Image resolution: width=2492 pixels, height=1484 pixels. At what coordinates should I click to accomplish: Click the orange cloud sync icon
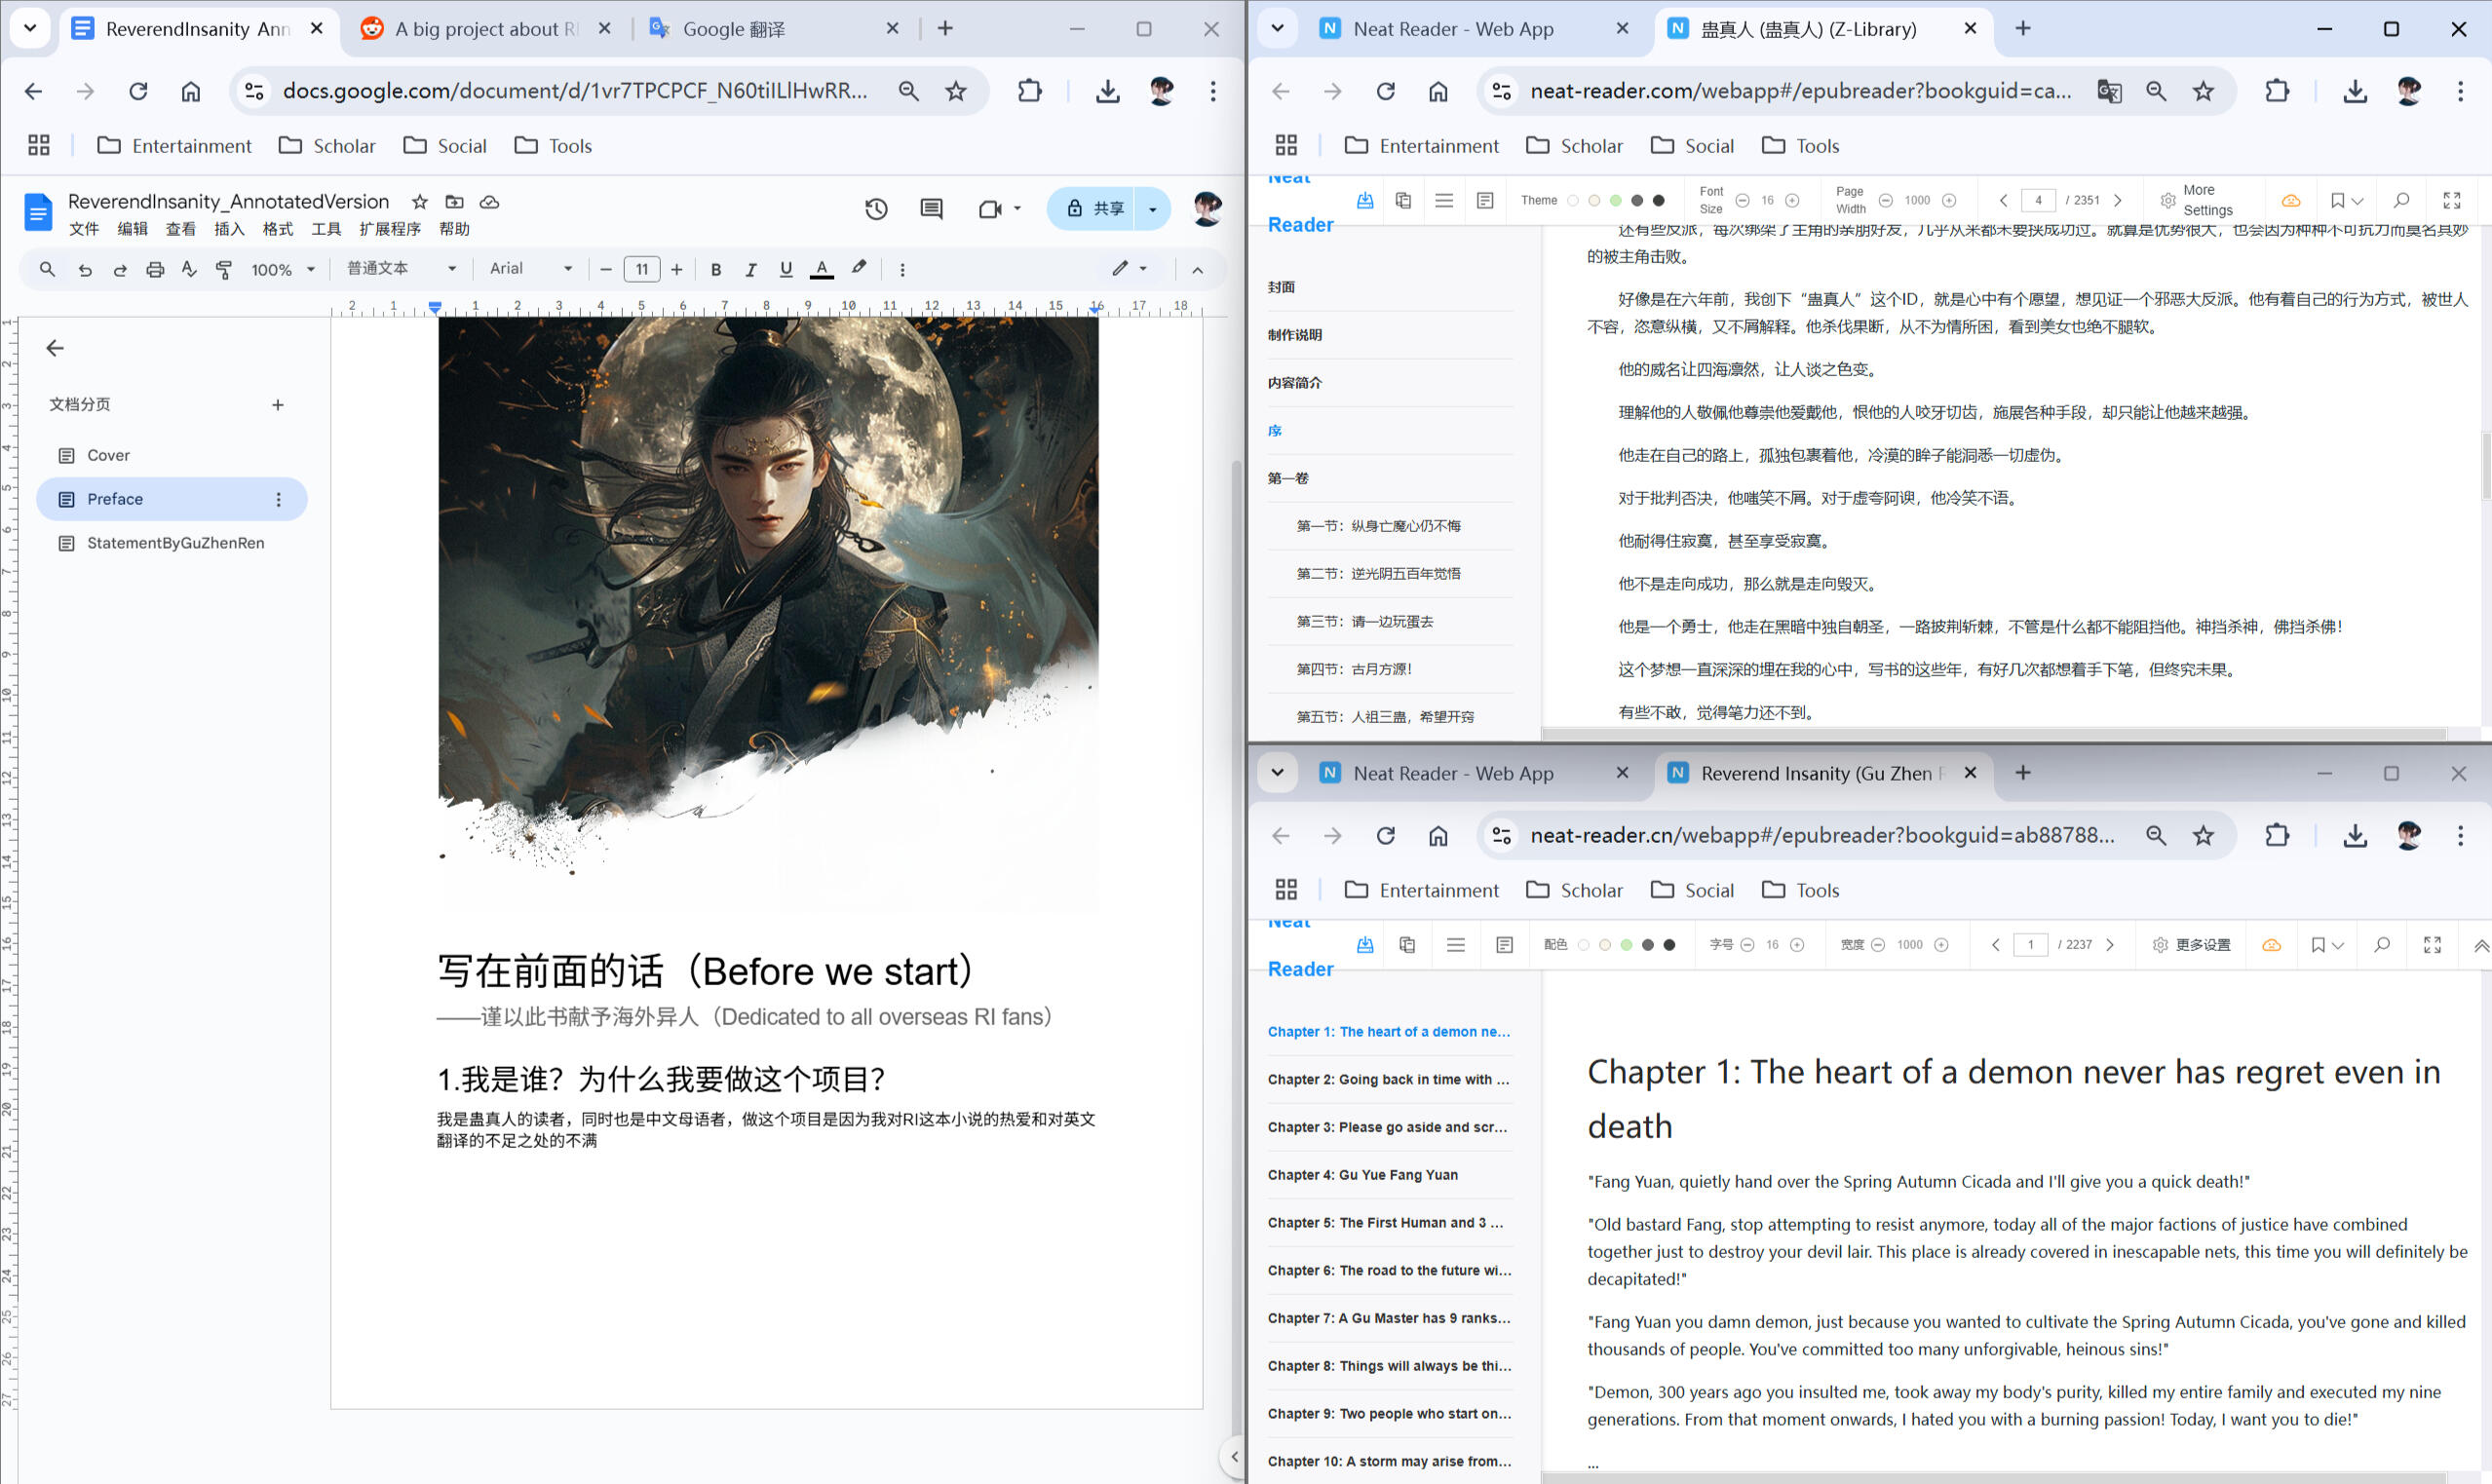pyautogui.click(x=2290, y=200)
